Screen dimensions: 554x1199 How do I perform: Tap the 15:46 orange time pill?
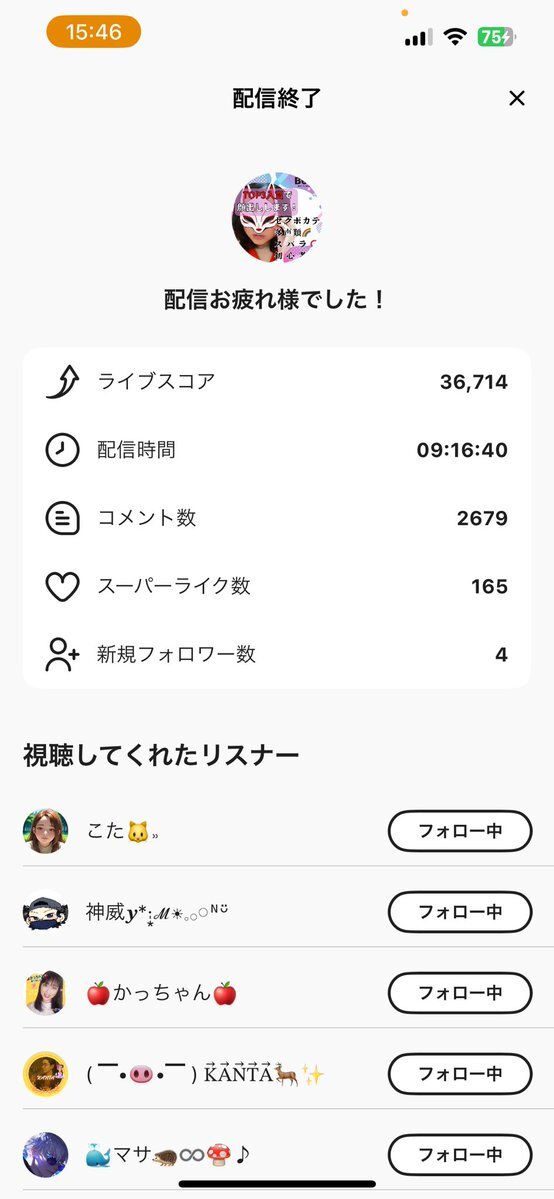[x=94, y=32]
